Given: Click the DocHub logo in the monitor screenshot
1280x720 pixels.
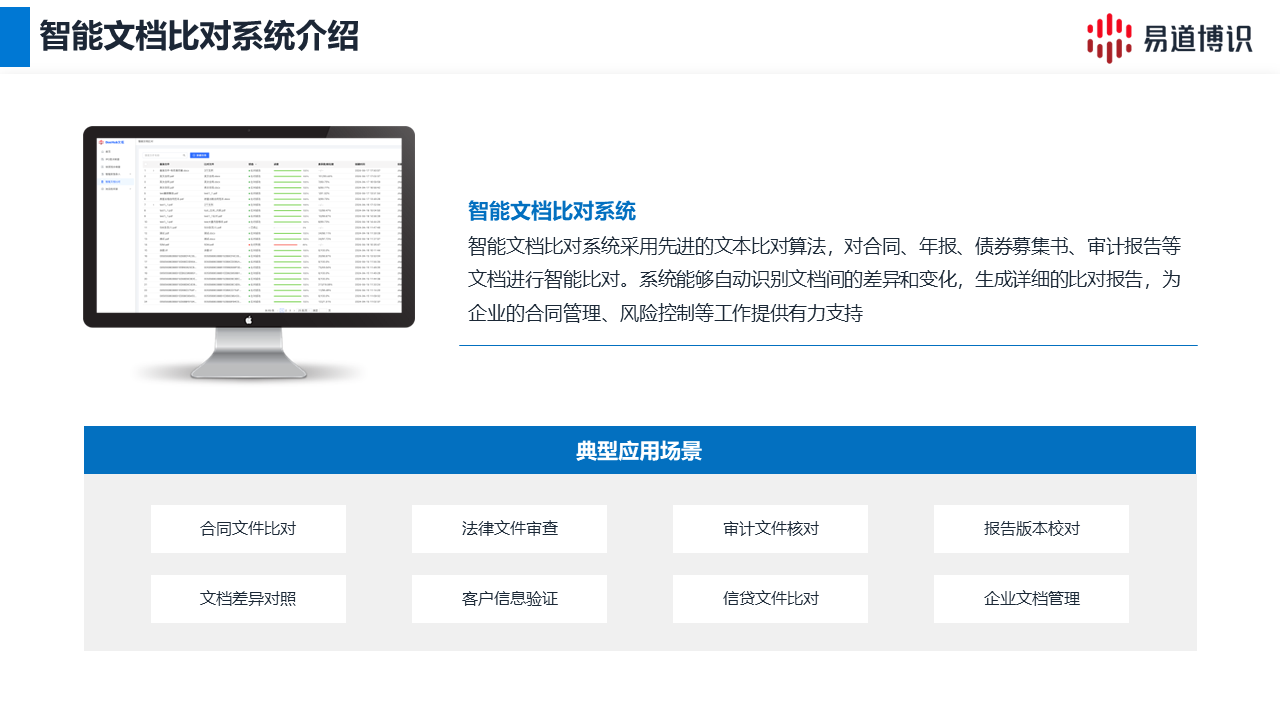Looking at the screenshot, I should 113,143.
